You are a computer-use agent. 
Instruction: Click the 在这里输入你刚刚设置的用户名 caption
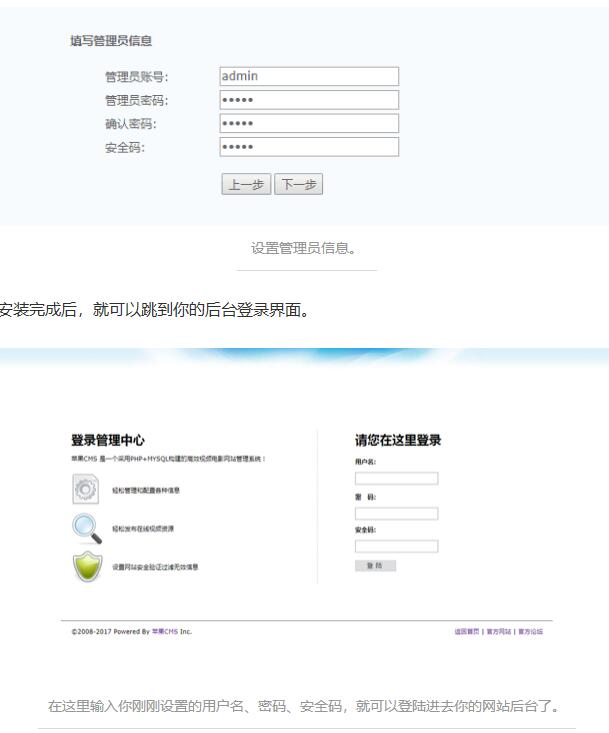click(x=304, y=706)
